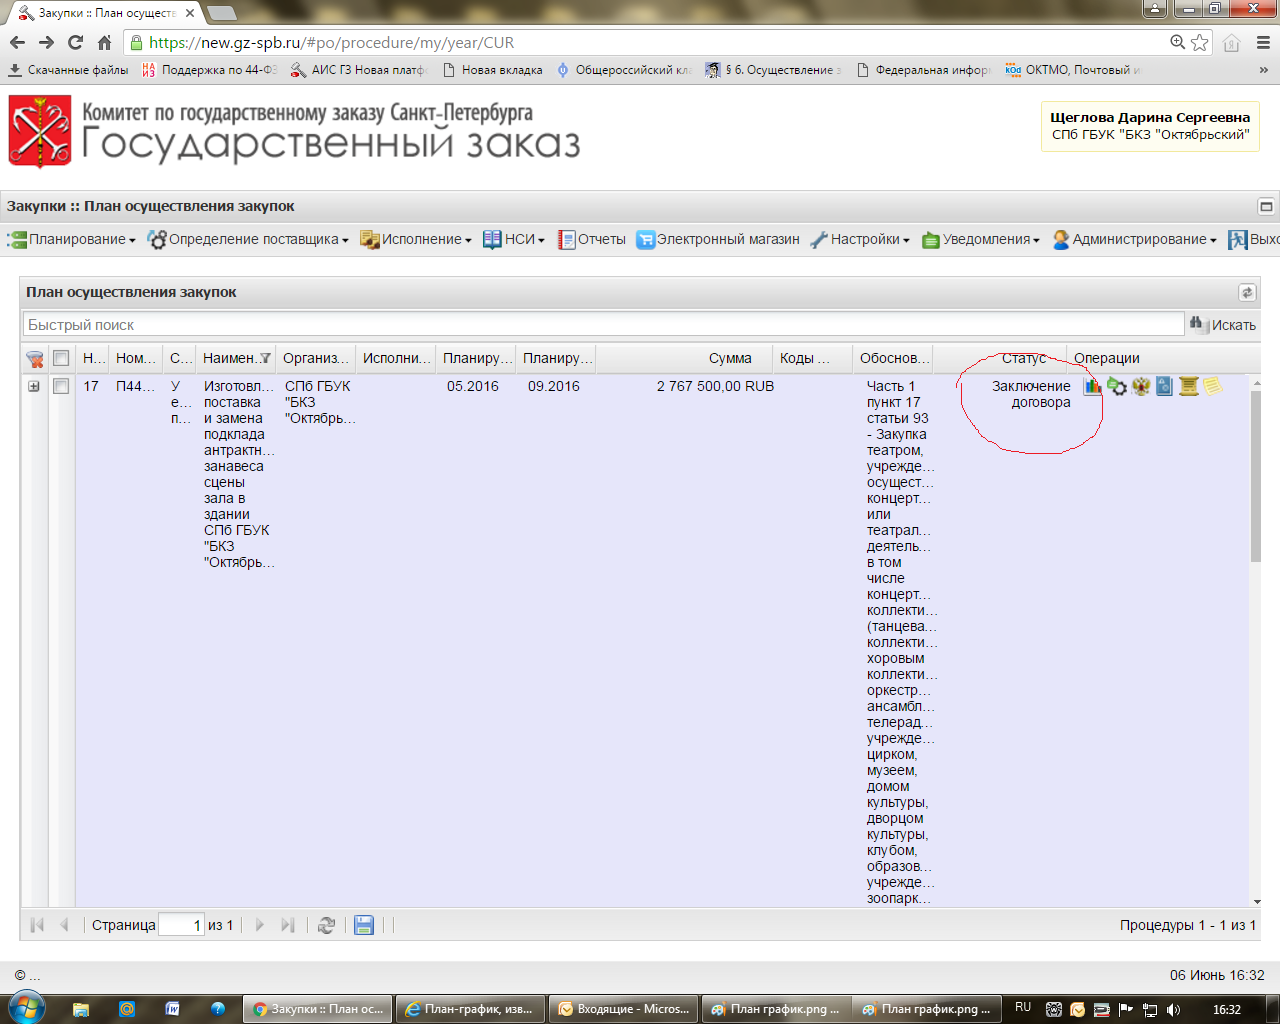
Task: Go to the previous page of procedures
Action: (x=64, y=925)
